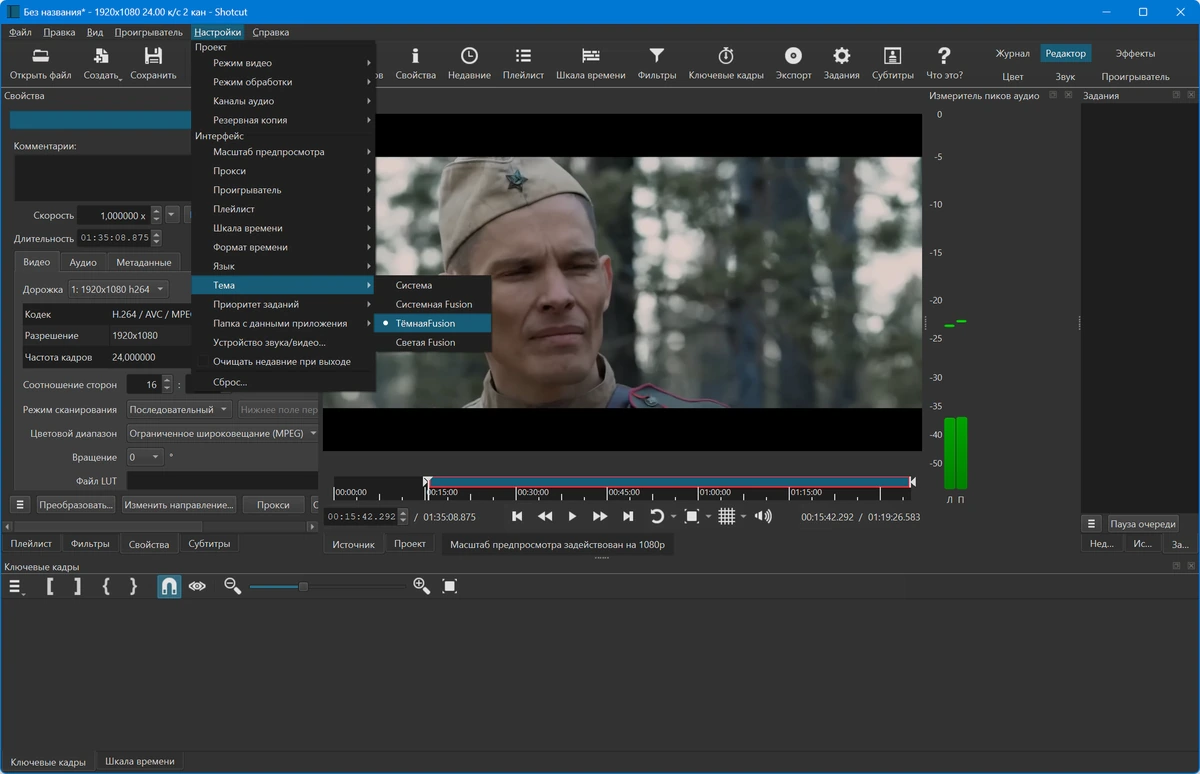Open the Filters (Фильтры) funnel icon
The image size is (1200, 774).
point(656,62)
